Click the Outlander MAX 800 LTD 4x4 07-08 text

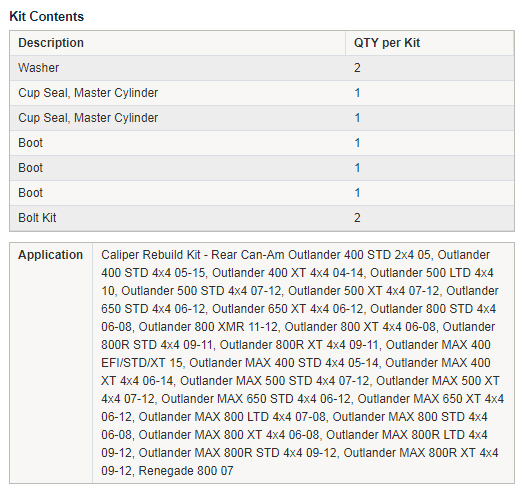pyautogui.click(x=232, y=417)
